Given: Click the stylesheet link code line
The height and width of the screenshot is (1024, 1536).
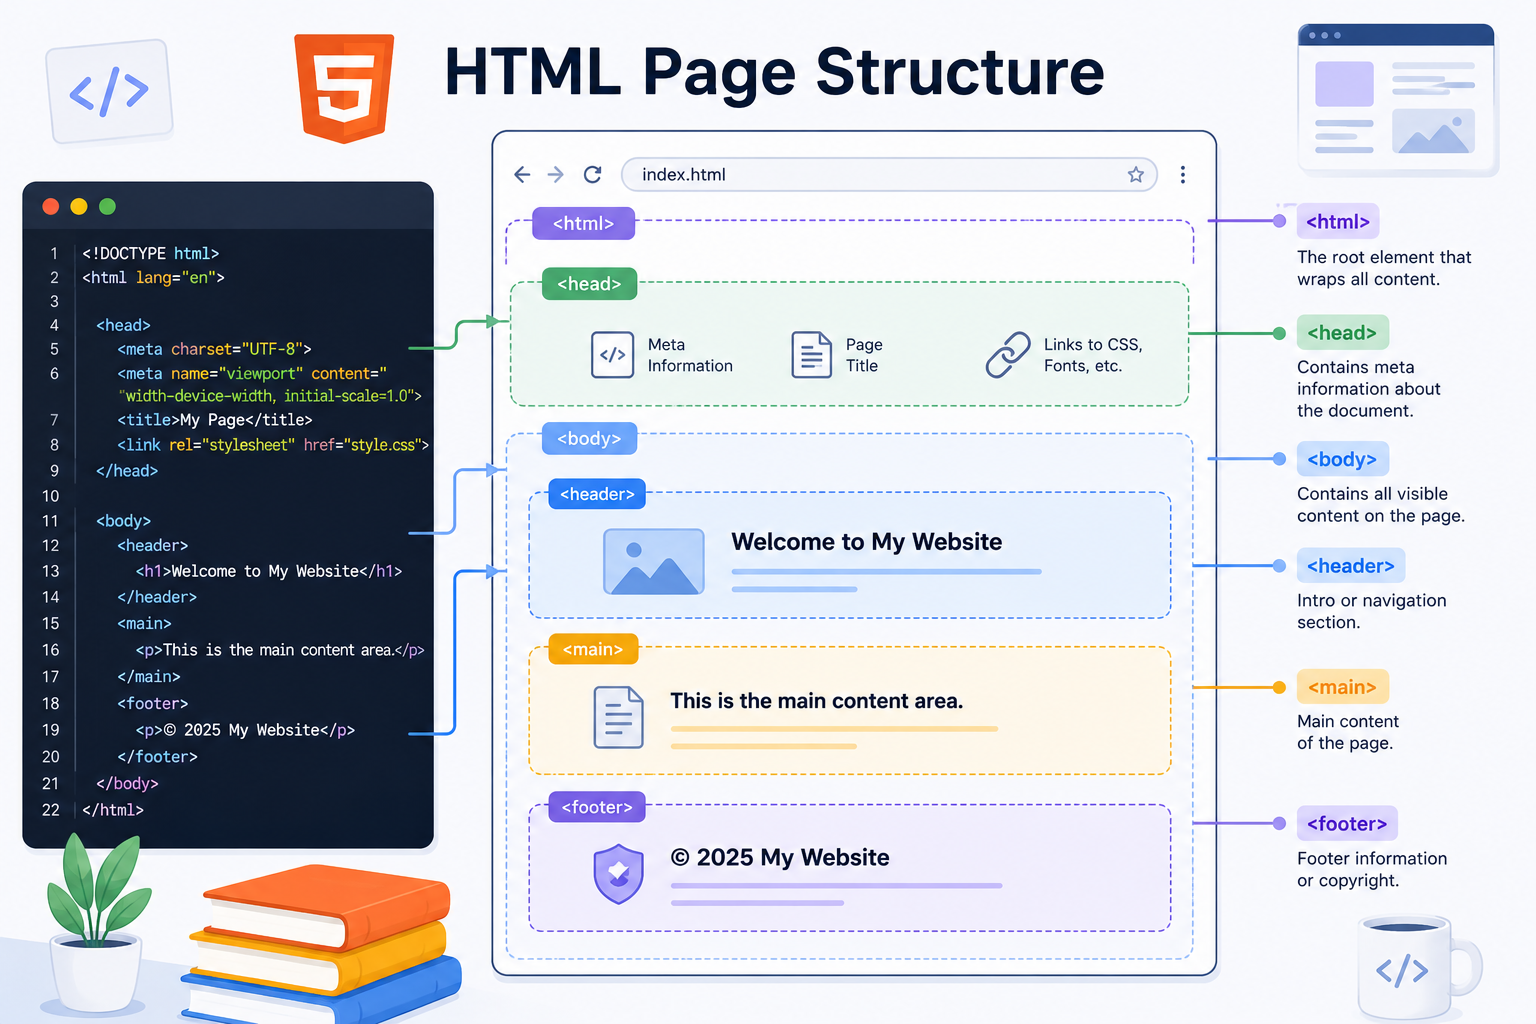Looking at the screenshot, I should coord(273,445).
